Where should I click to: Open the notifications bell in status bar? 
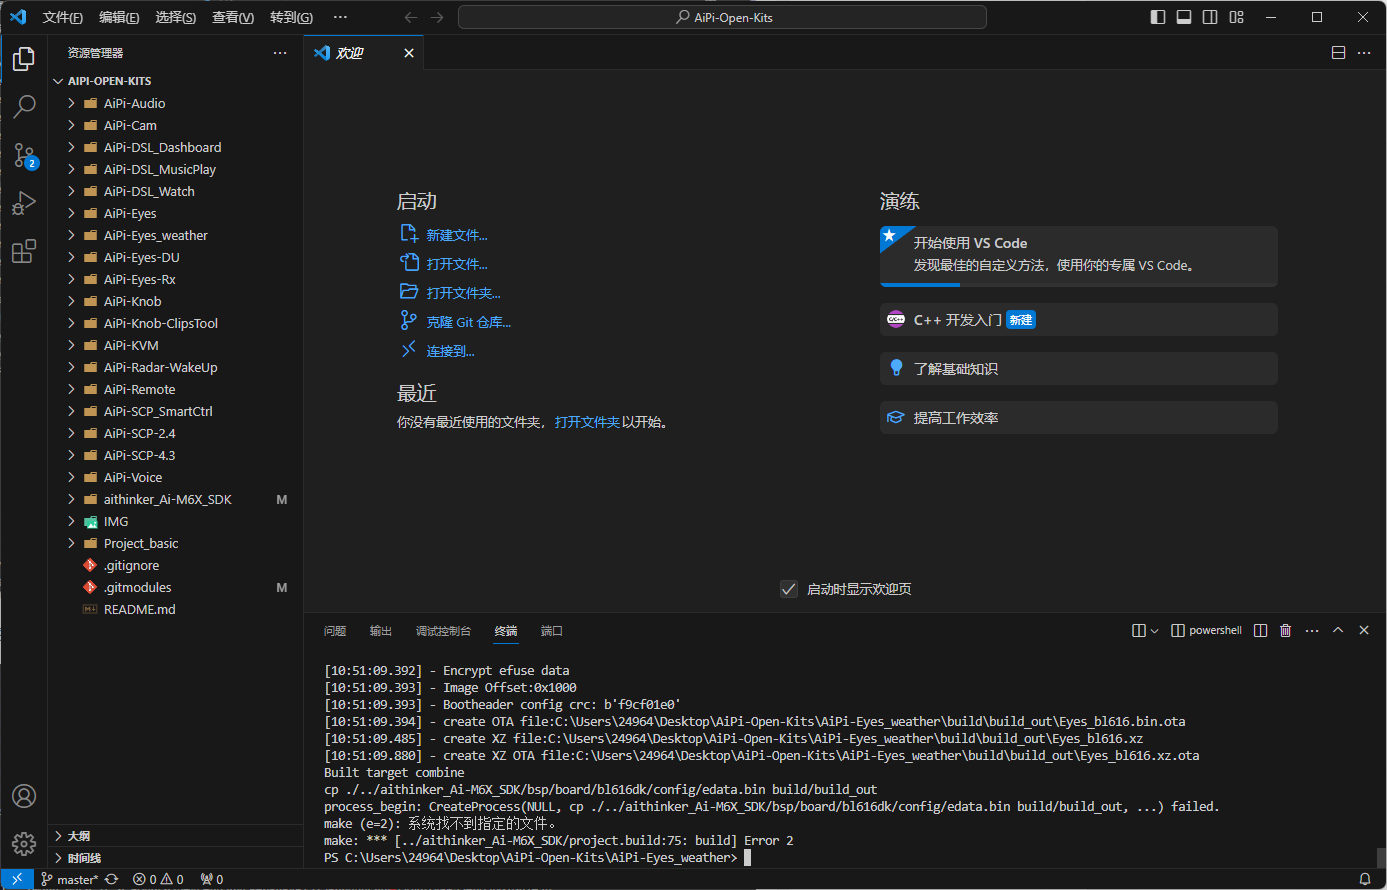1364,880
